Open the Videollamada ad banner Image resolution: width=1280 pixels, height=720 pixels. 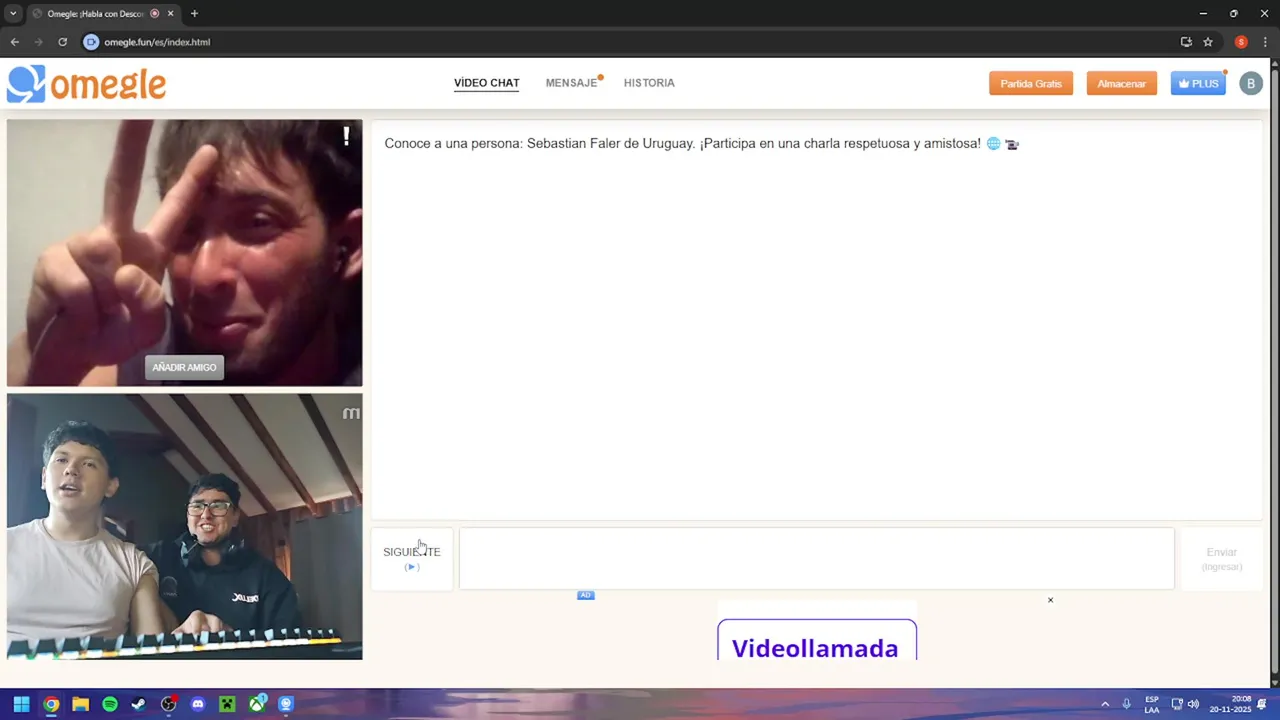click(816, 640)
